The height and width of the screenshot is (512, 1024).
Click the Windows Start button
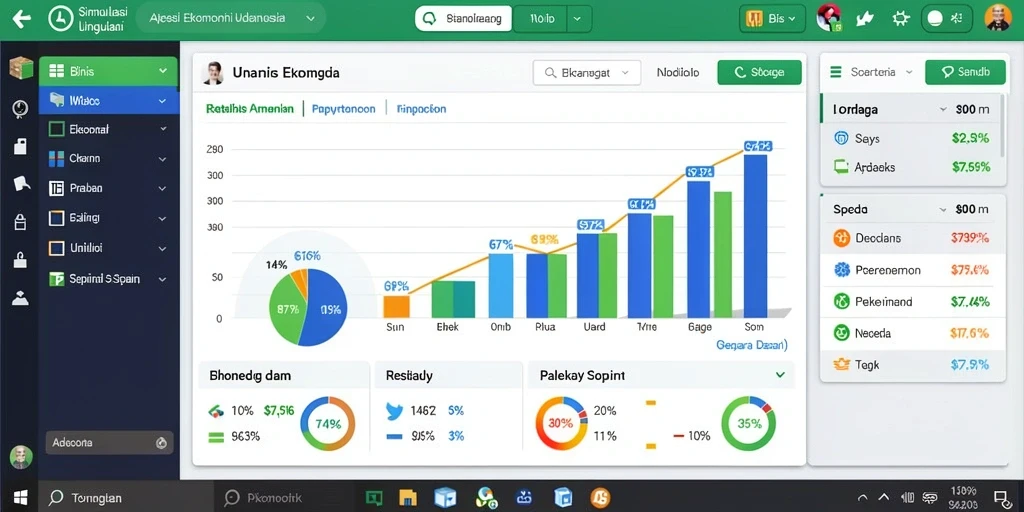point(20,498)
